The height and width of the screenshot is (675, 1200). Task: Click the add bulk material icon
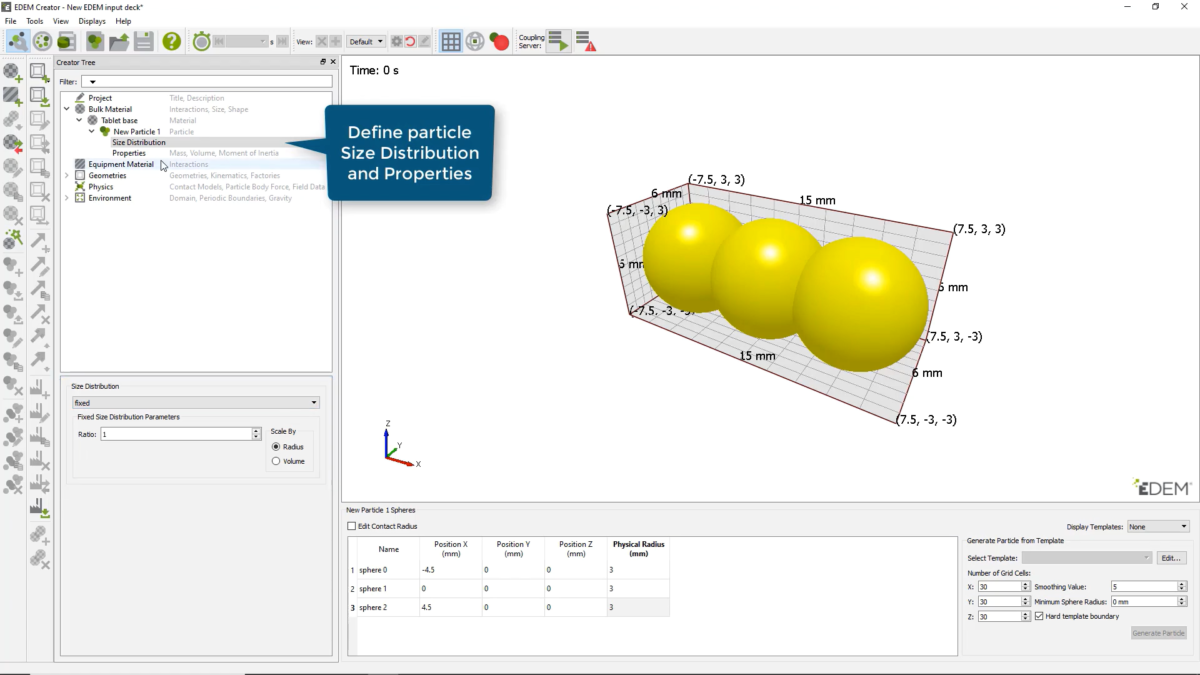click(13, 73)
